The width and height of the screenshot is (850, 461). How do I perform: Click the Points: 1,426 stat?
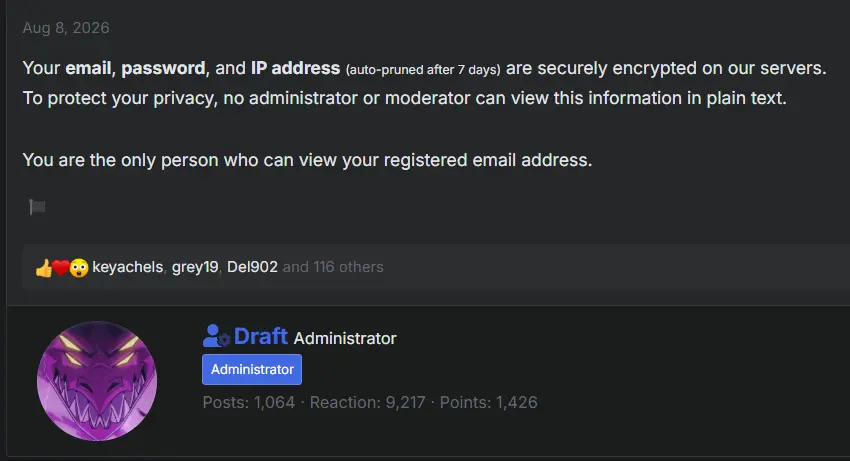pyautogui.click(x=488, y=402)
